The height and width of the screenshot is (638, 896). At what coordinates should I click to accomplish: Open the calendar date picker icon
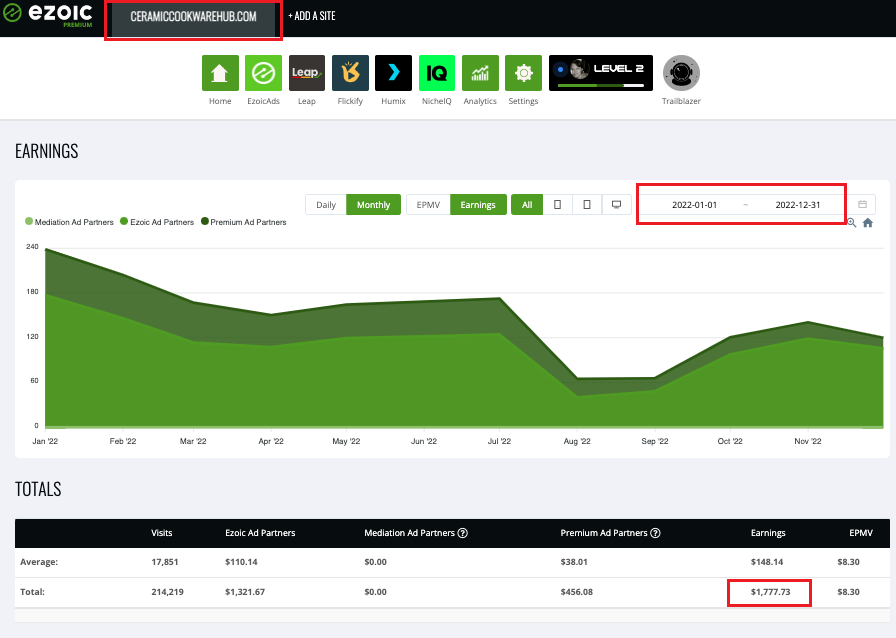(862, 205)
